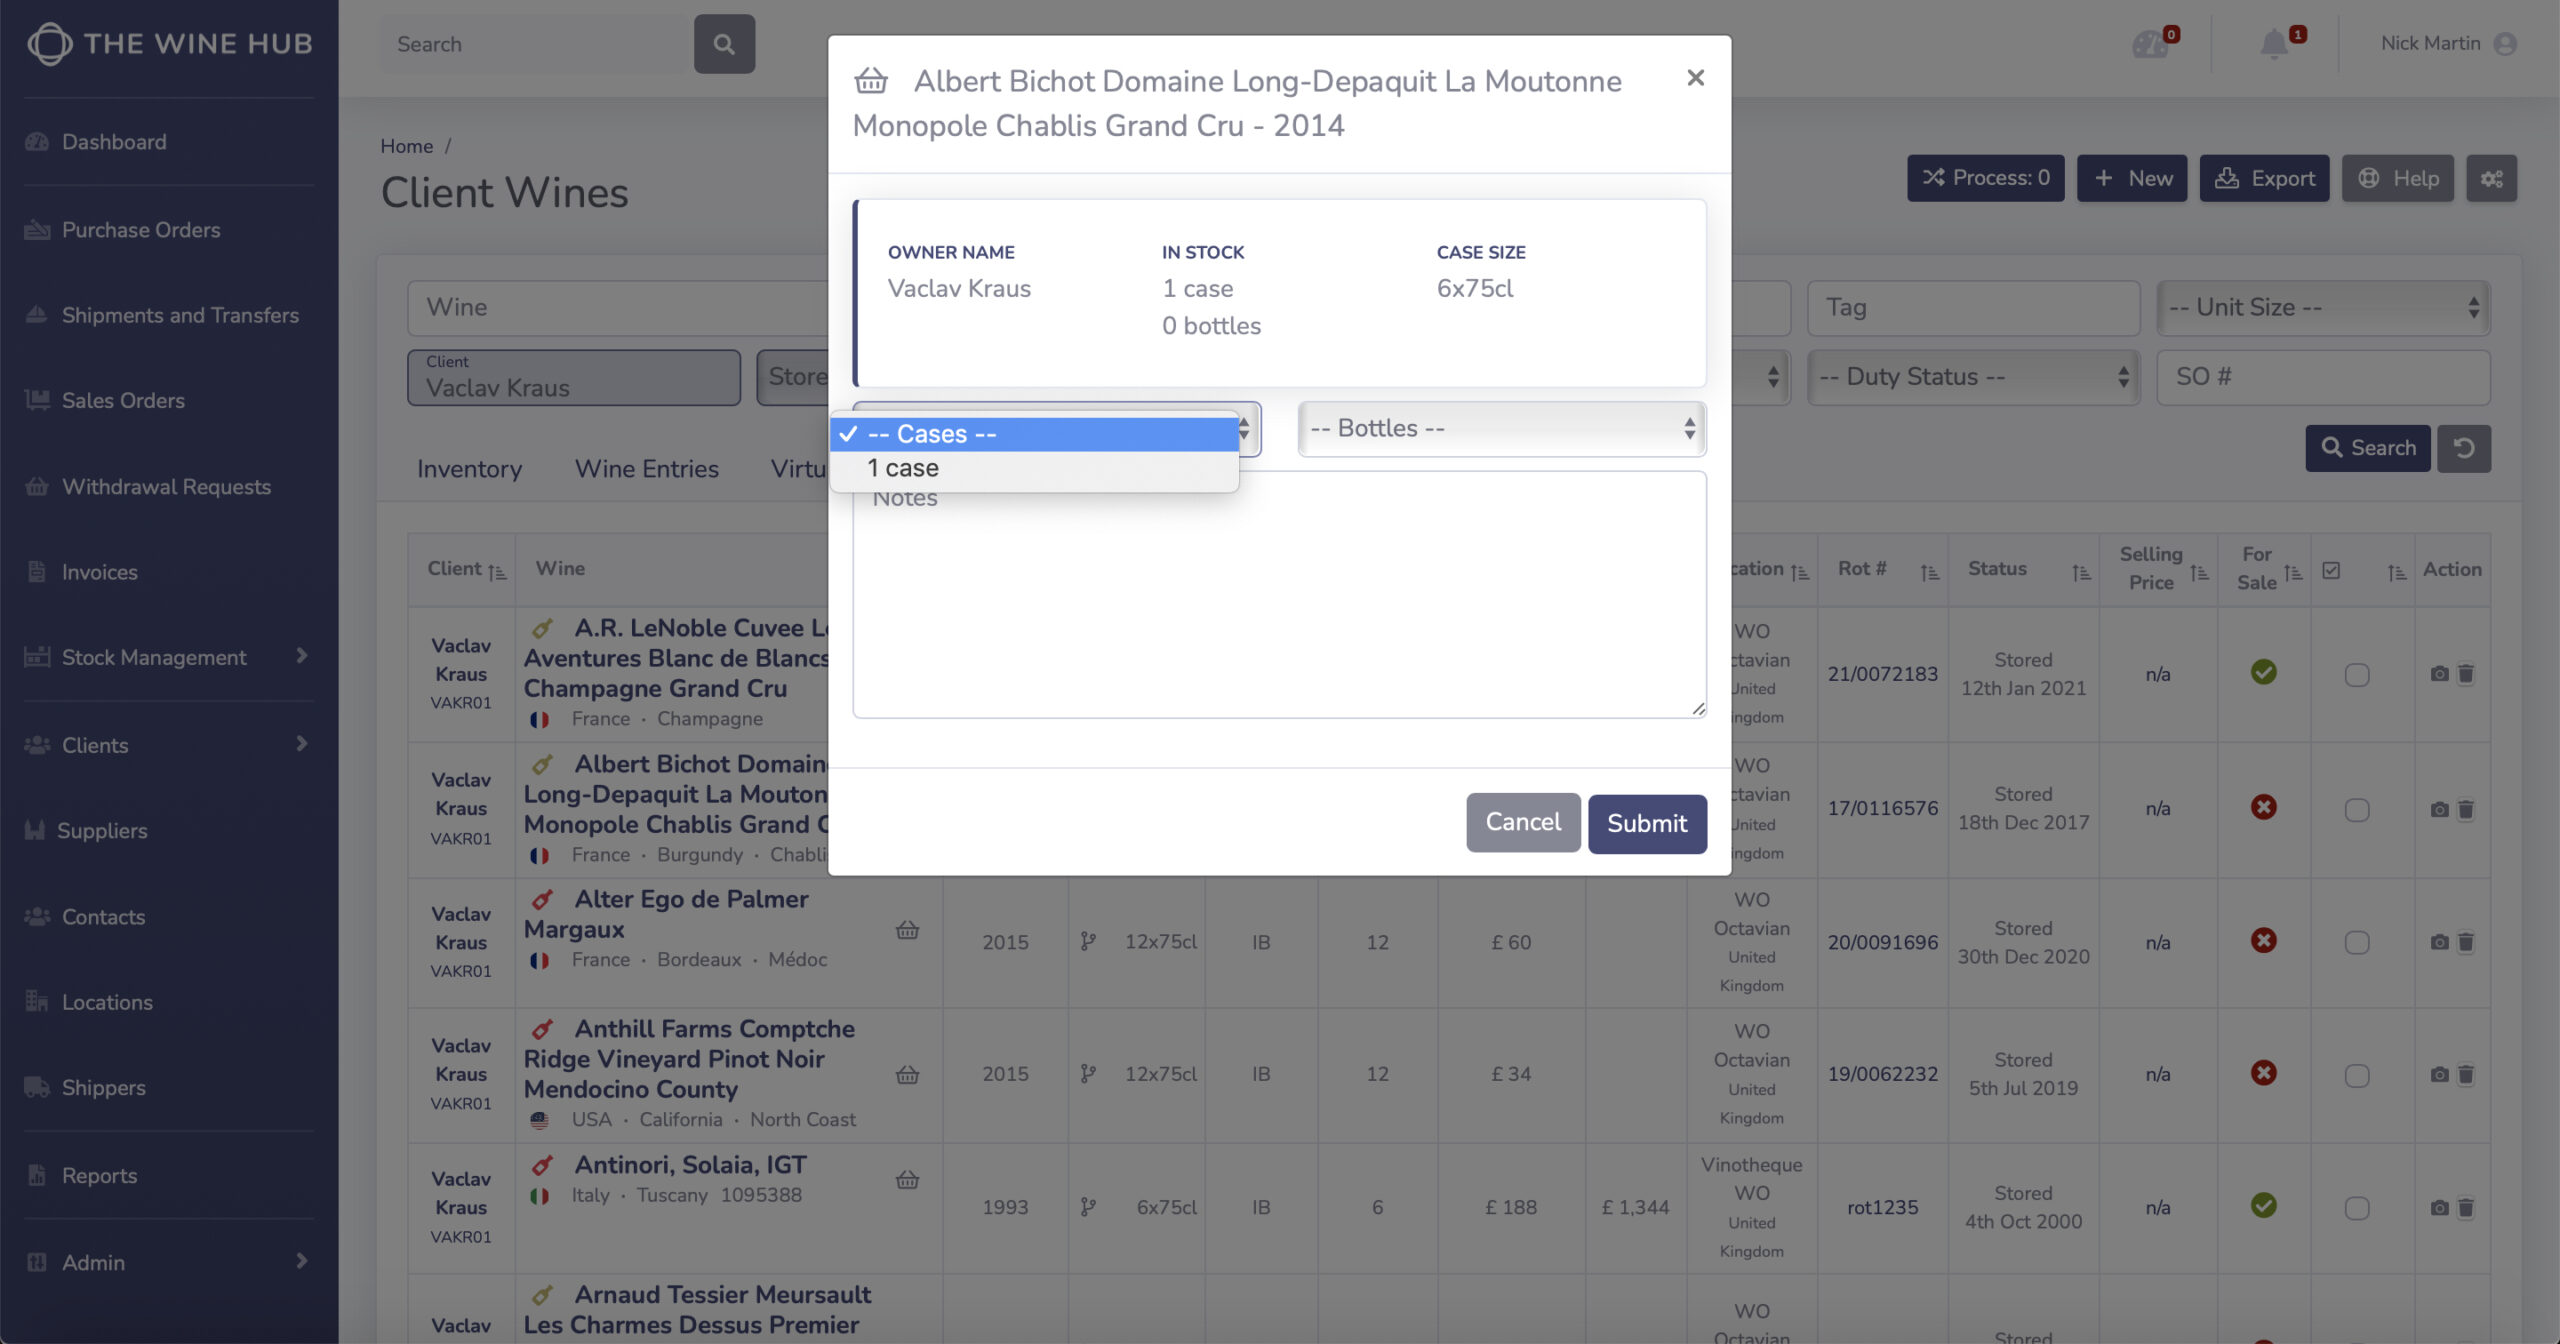The height and width of the screenshot is (1344, 2560).
Task: Expand the Clients sidebar menu
Action: pyautogui.click(x=168, y=745)
